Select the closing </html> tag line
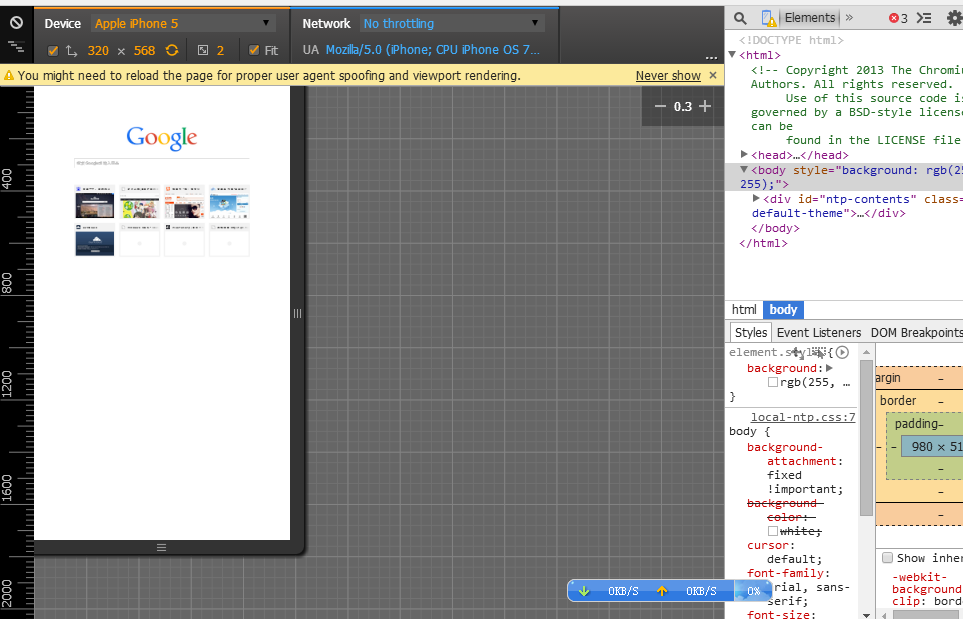 pyautogui.click(x=763, y=243)
